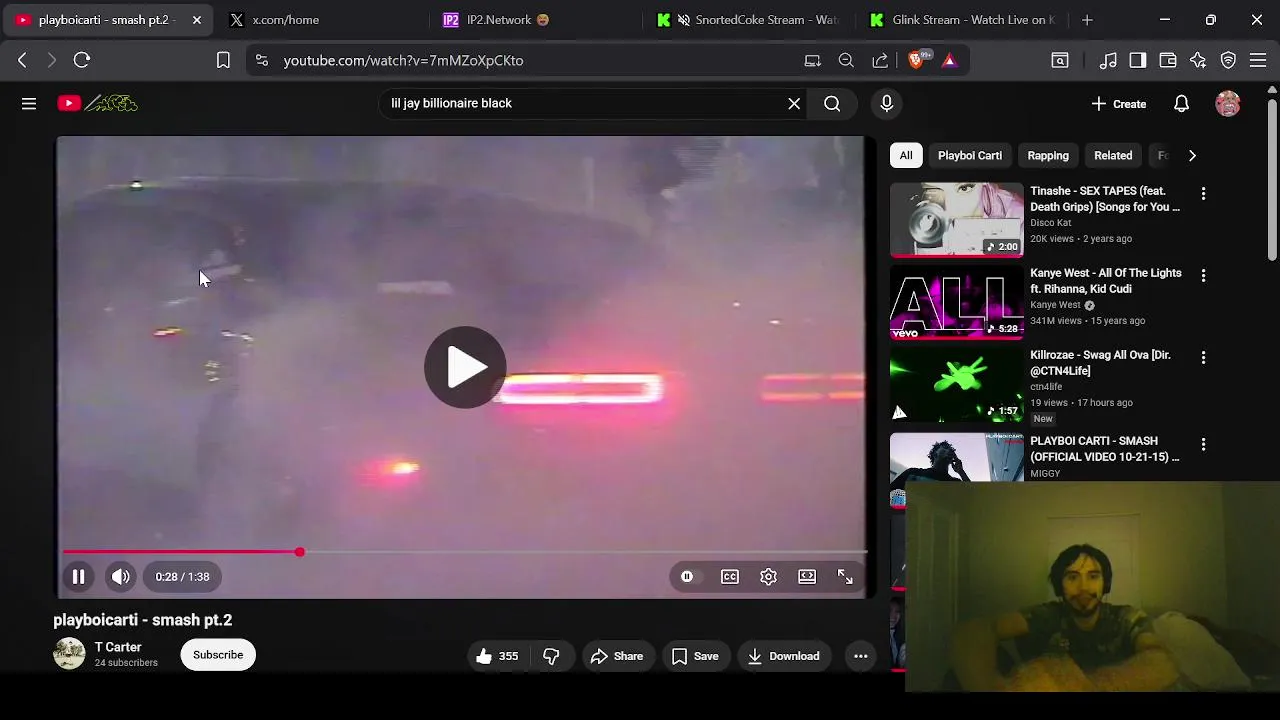Reload the current page
The height and width of the screenshot is (720, 1280).
click(x=82, y=60)
